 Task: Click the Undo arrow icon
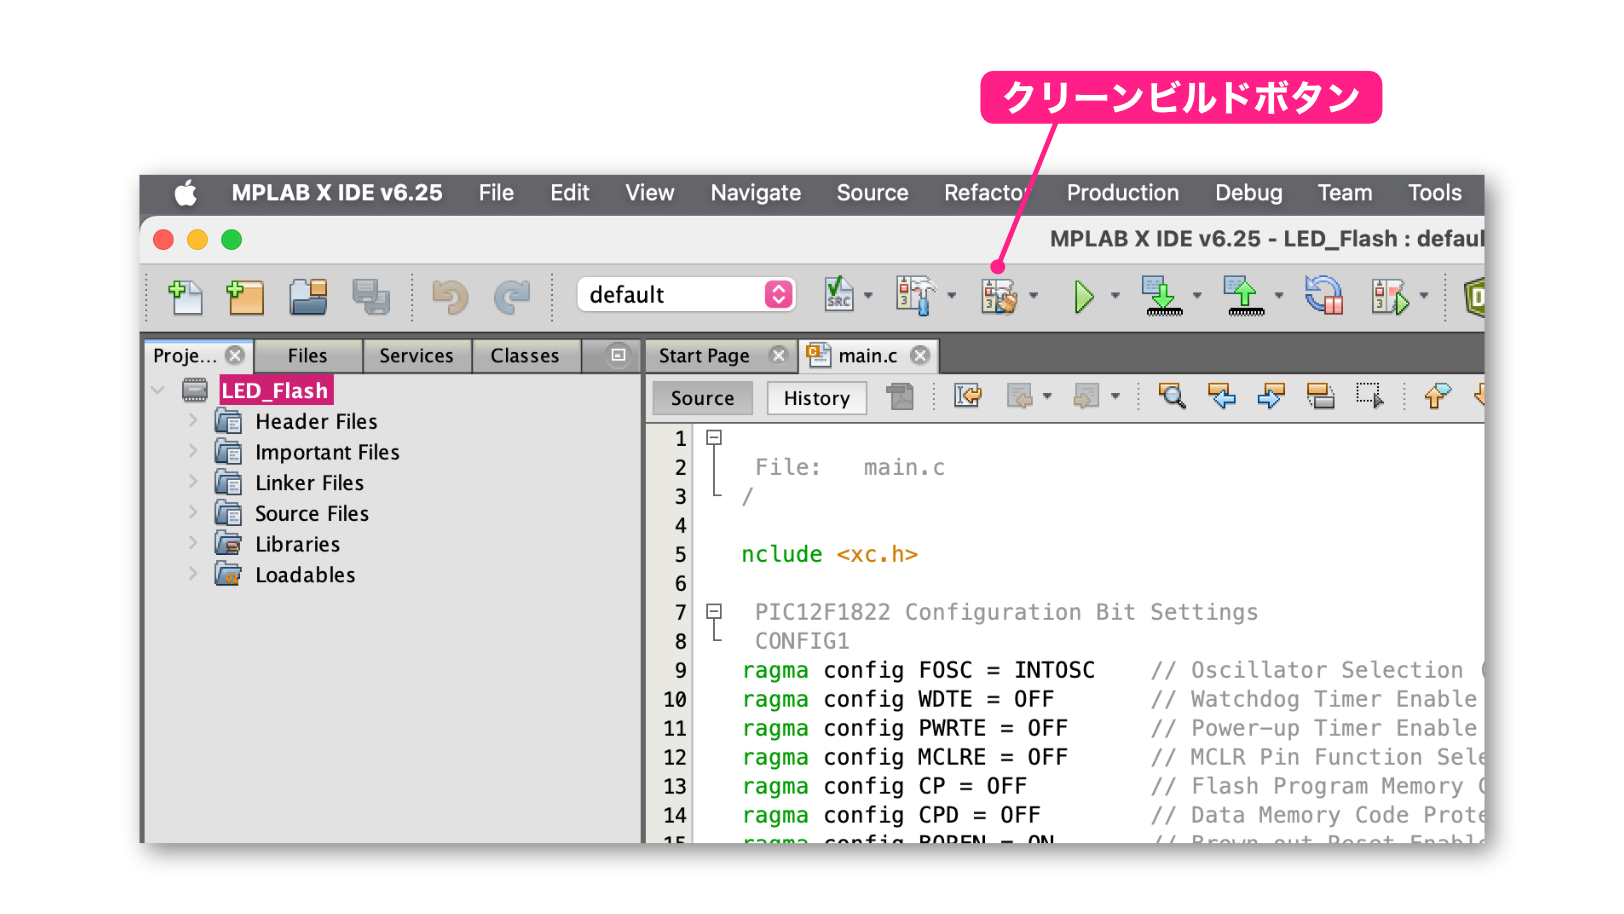tap(449, 296)
